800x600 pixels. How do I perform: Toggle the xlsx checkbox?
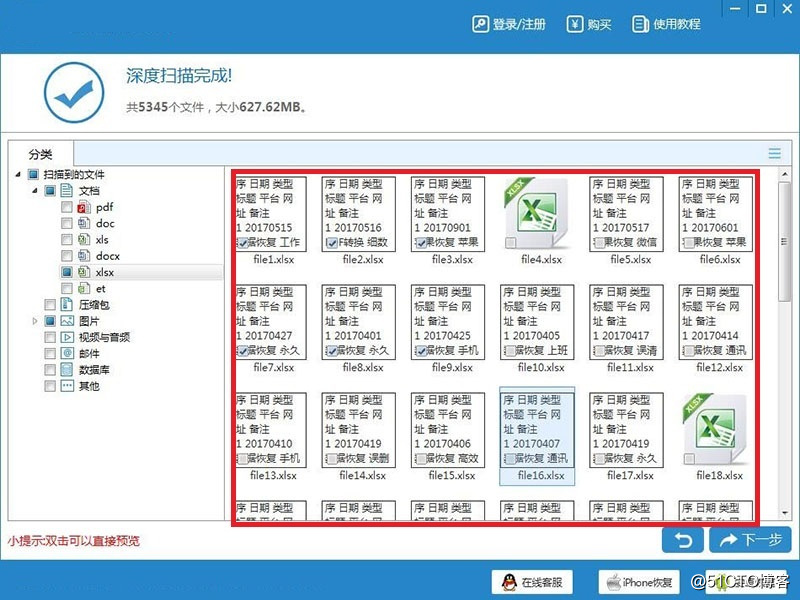(x=66, y=272)
